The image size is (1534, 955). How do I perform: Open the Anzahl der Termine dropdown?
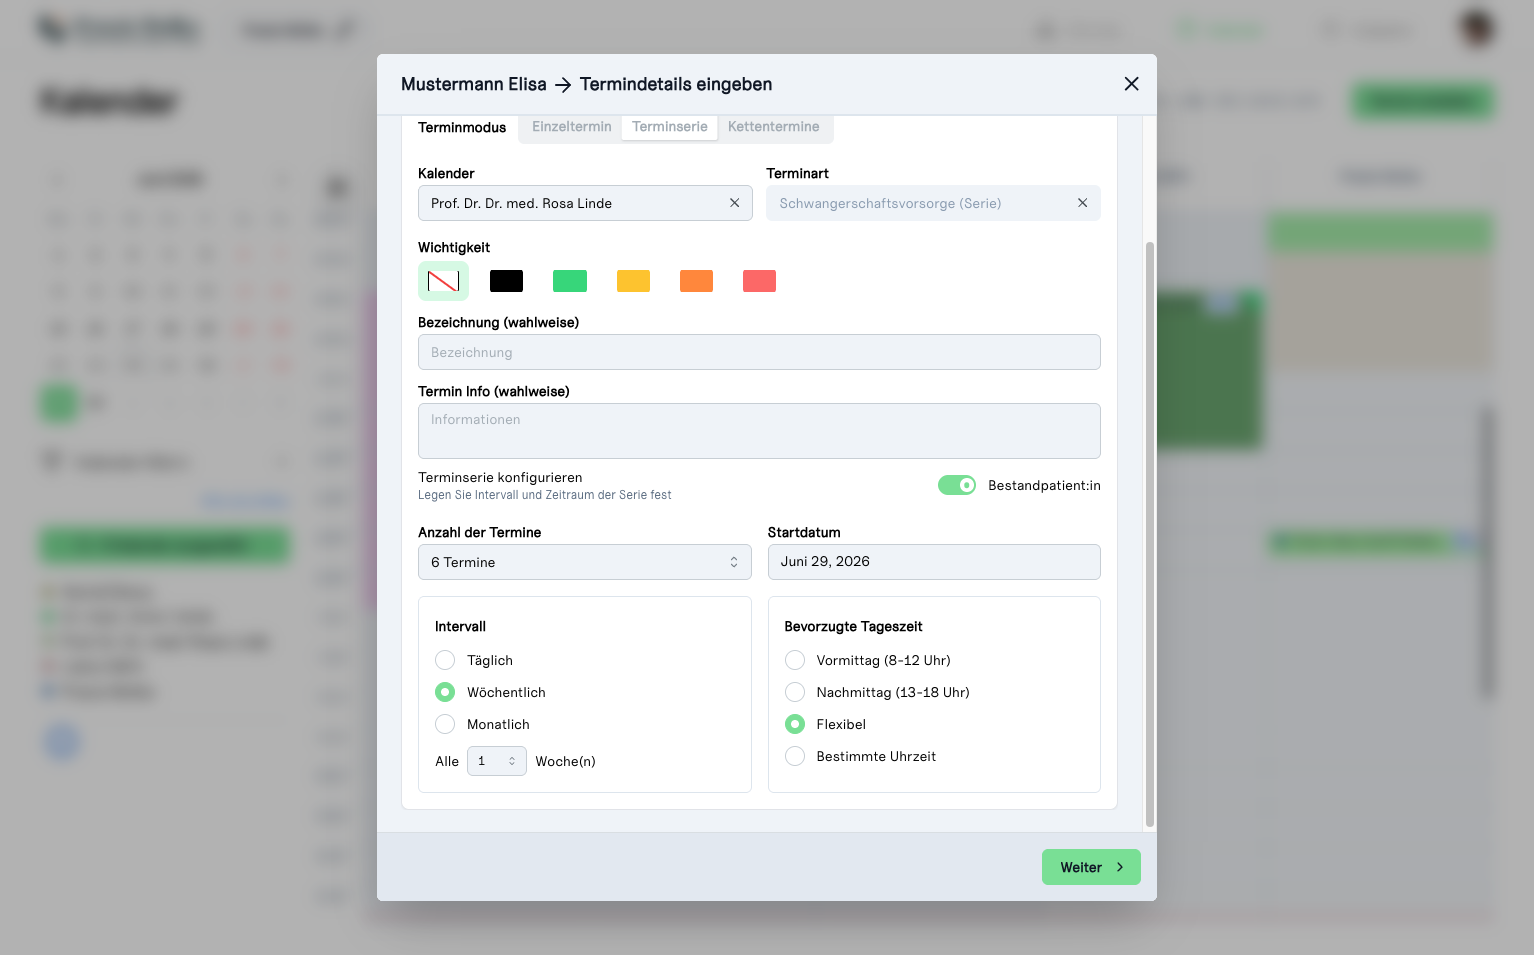pyautogui.click(x=585, y=562)
